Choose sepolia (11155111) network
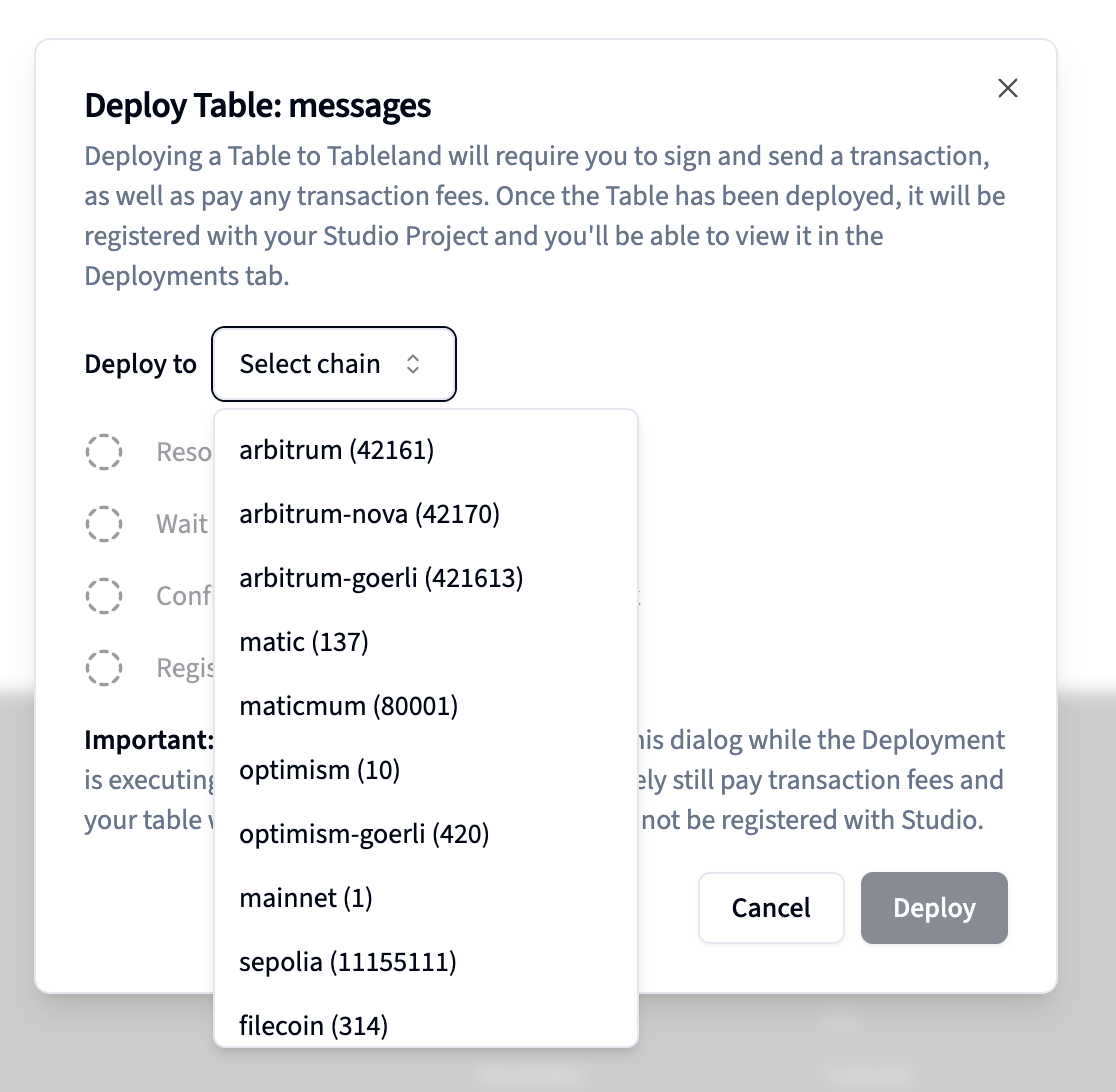 click(x=348, y=962)
